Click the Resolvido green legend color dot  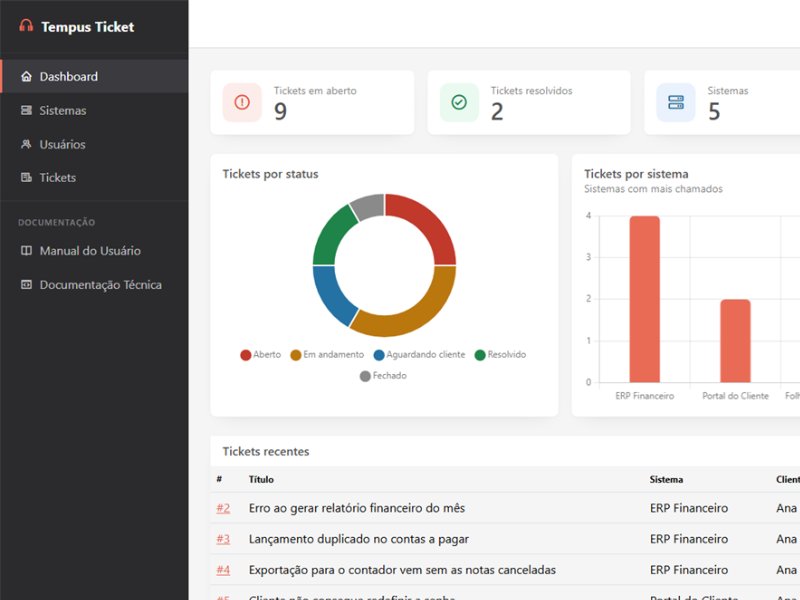(x=480, y=355)
